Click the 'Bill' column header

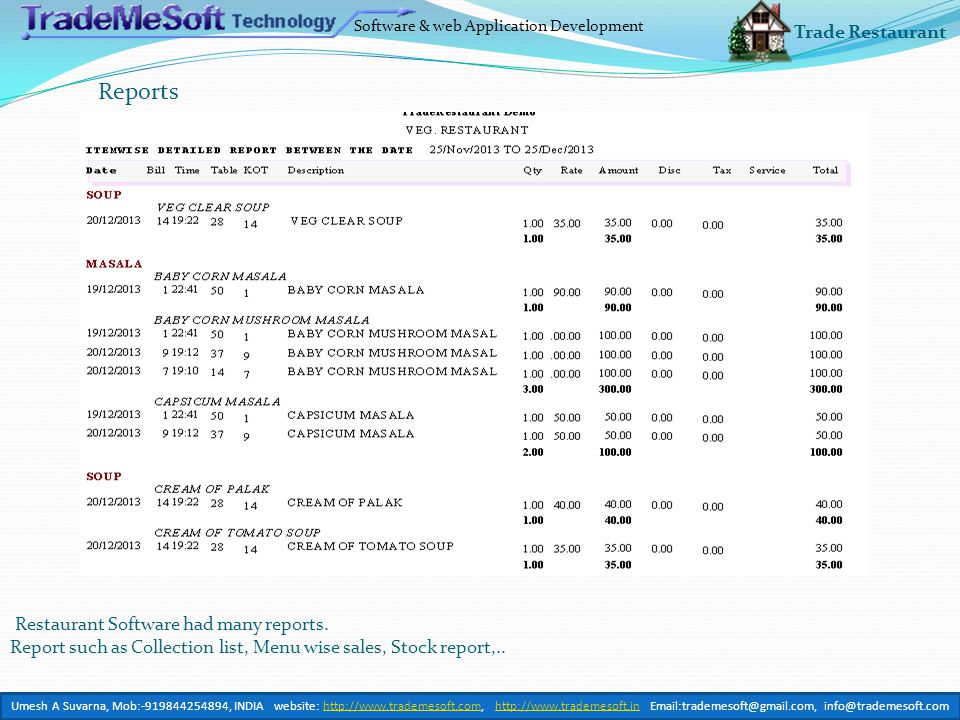(x=156, y=170)
